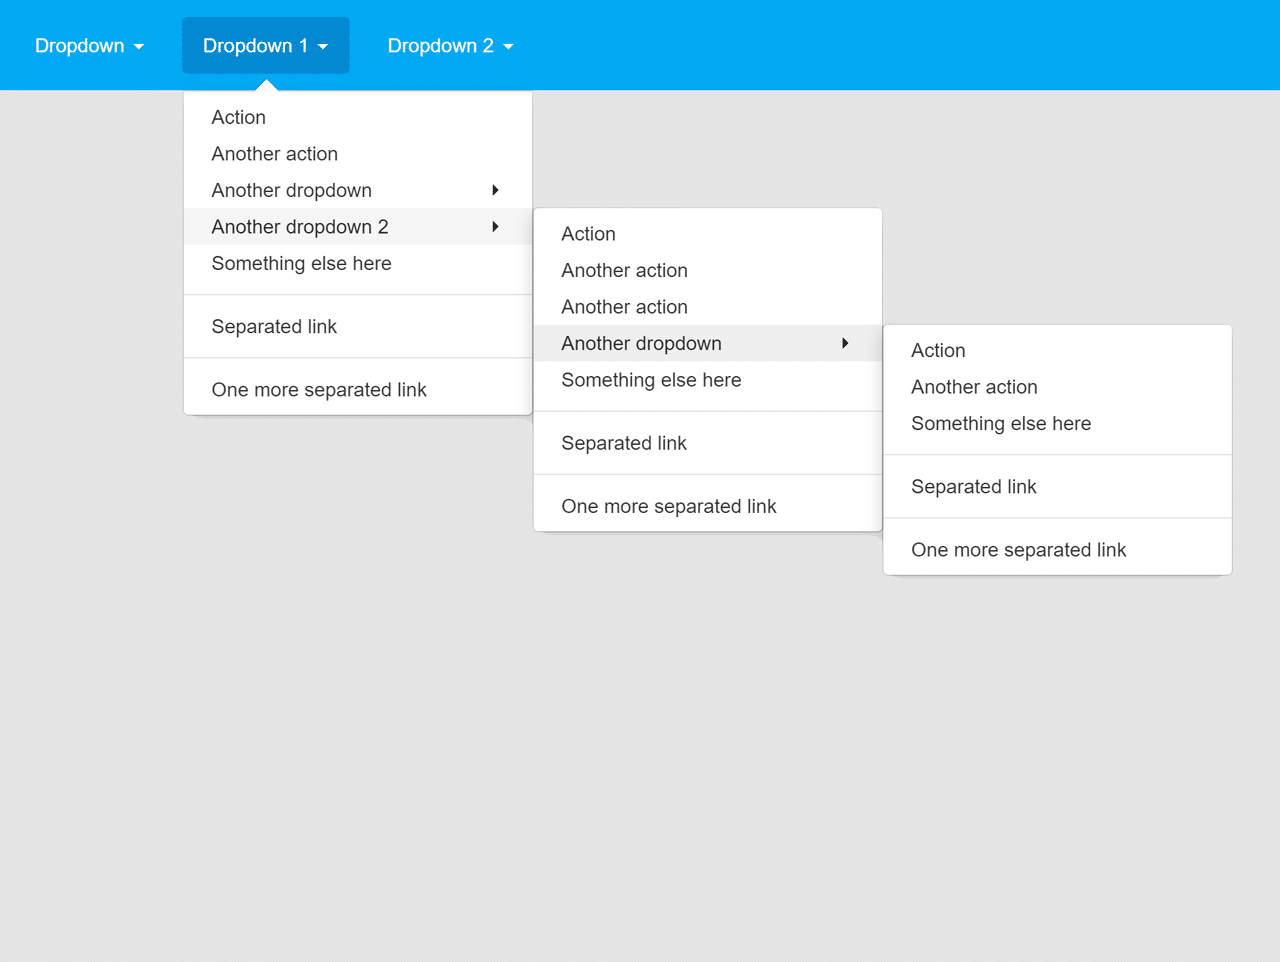The image size is (1280, 962).
Task: Choose the first "Another action" in second menu
Action: coord(624,270)
